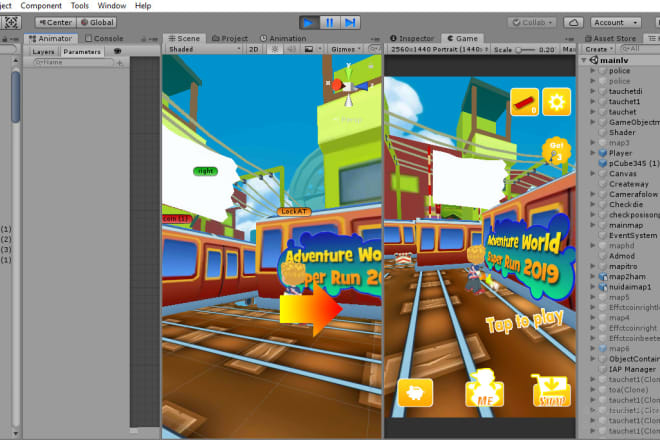This screenshot has width=660, height=440.
Task: Pause the game with the Pause button
Action: click(x=330, y=22)
